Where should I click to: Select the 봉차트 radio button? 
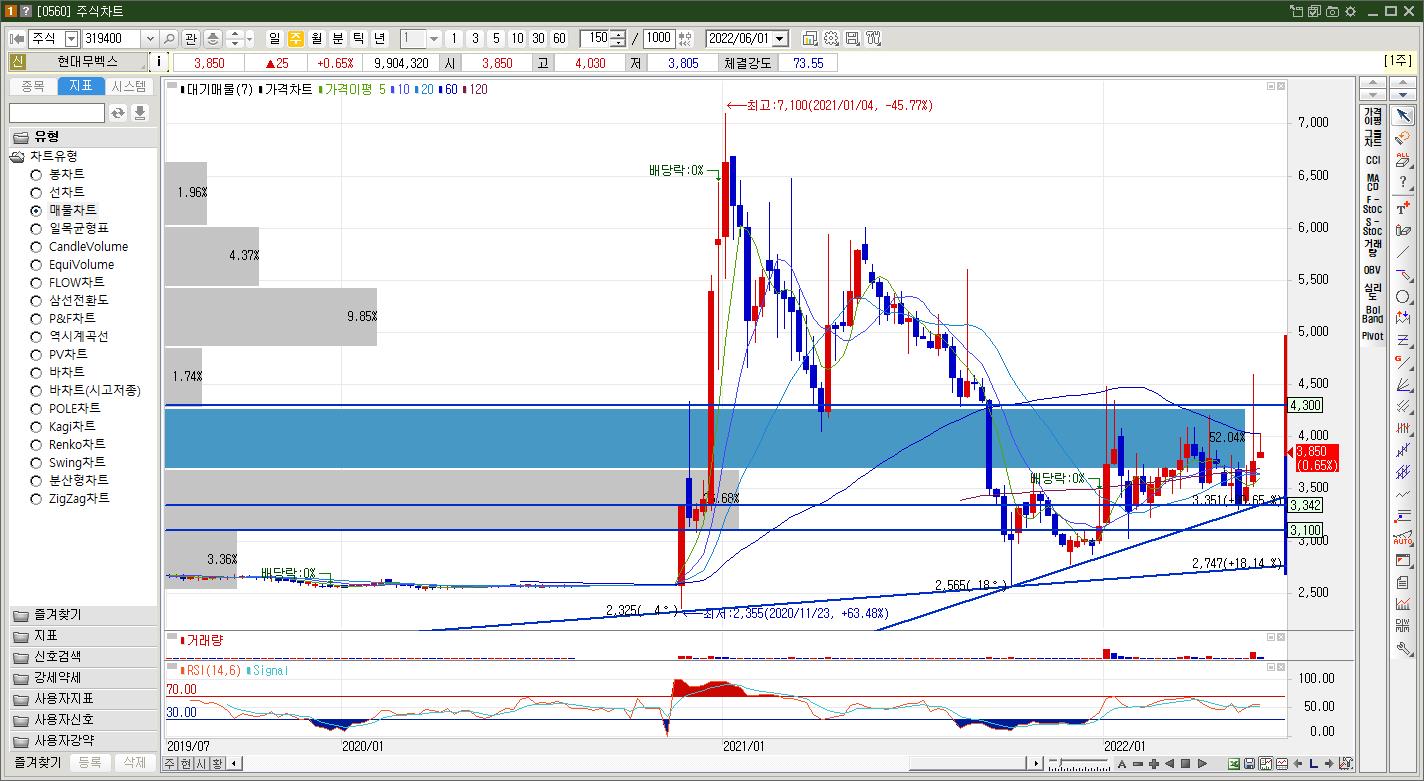(x=36, y=174)
